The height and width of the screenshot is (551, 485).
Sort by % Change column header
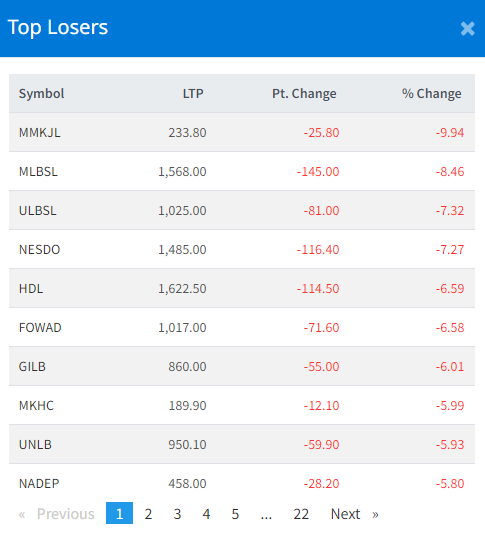(x=432, y=93)
